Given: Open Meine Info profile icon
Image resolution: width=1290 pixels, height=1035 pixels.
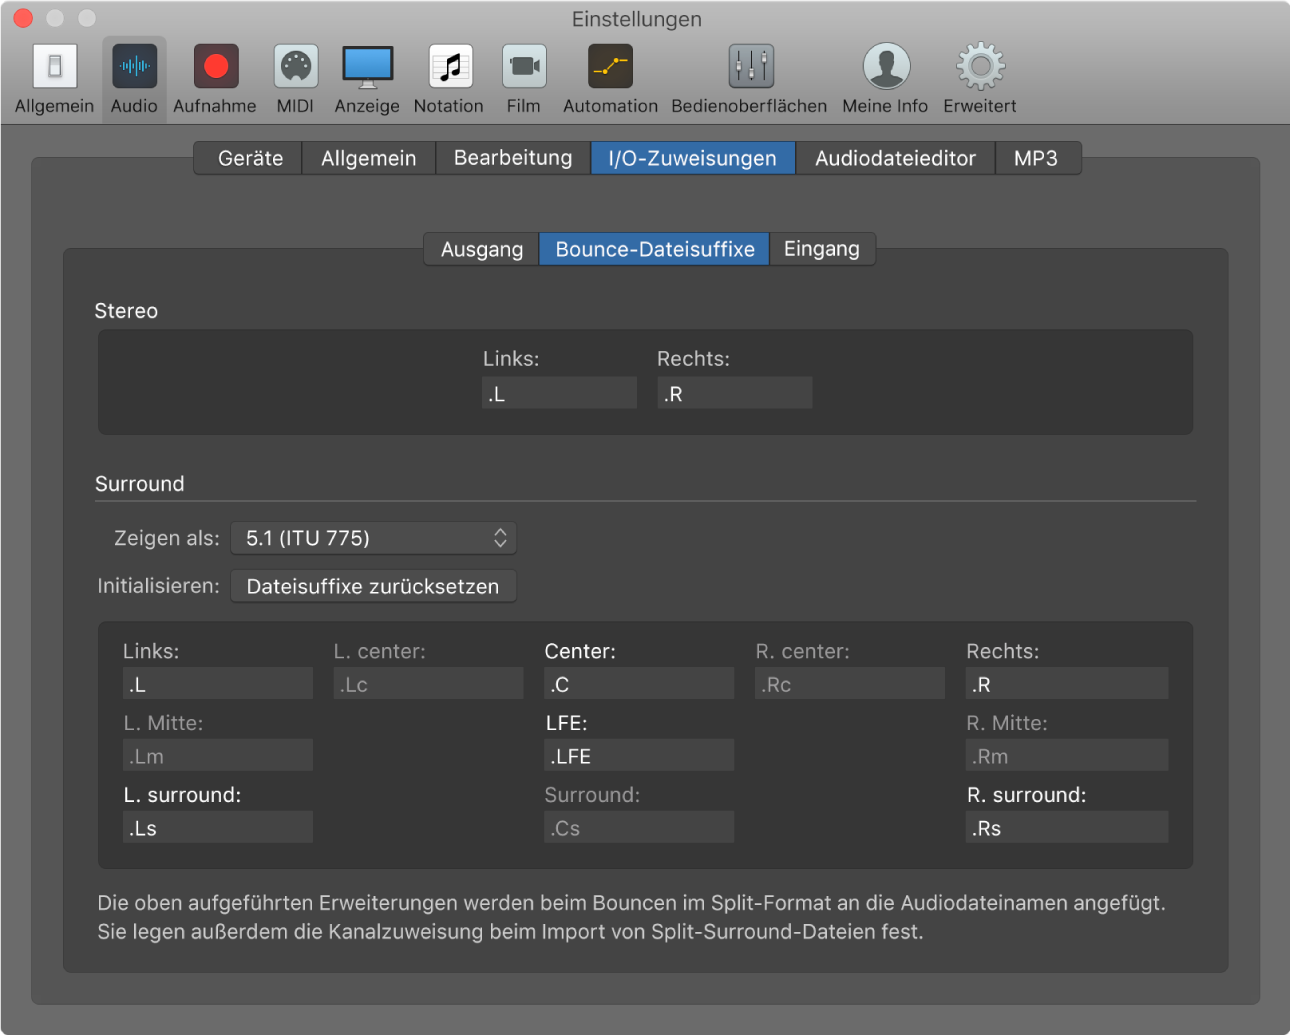Looking at the screenshot, I should tap(885, 67).
